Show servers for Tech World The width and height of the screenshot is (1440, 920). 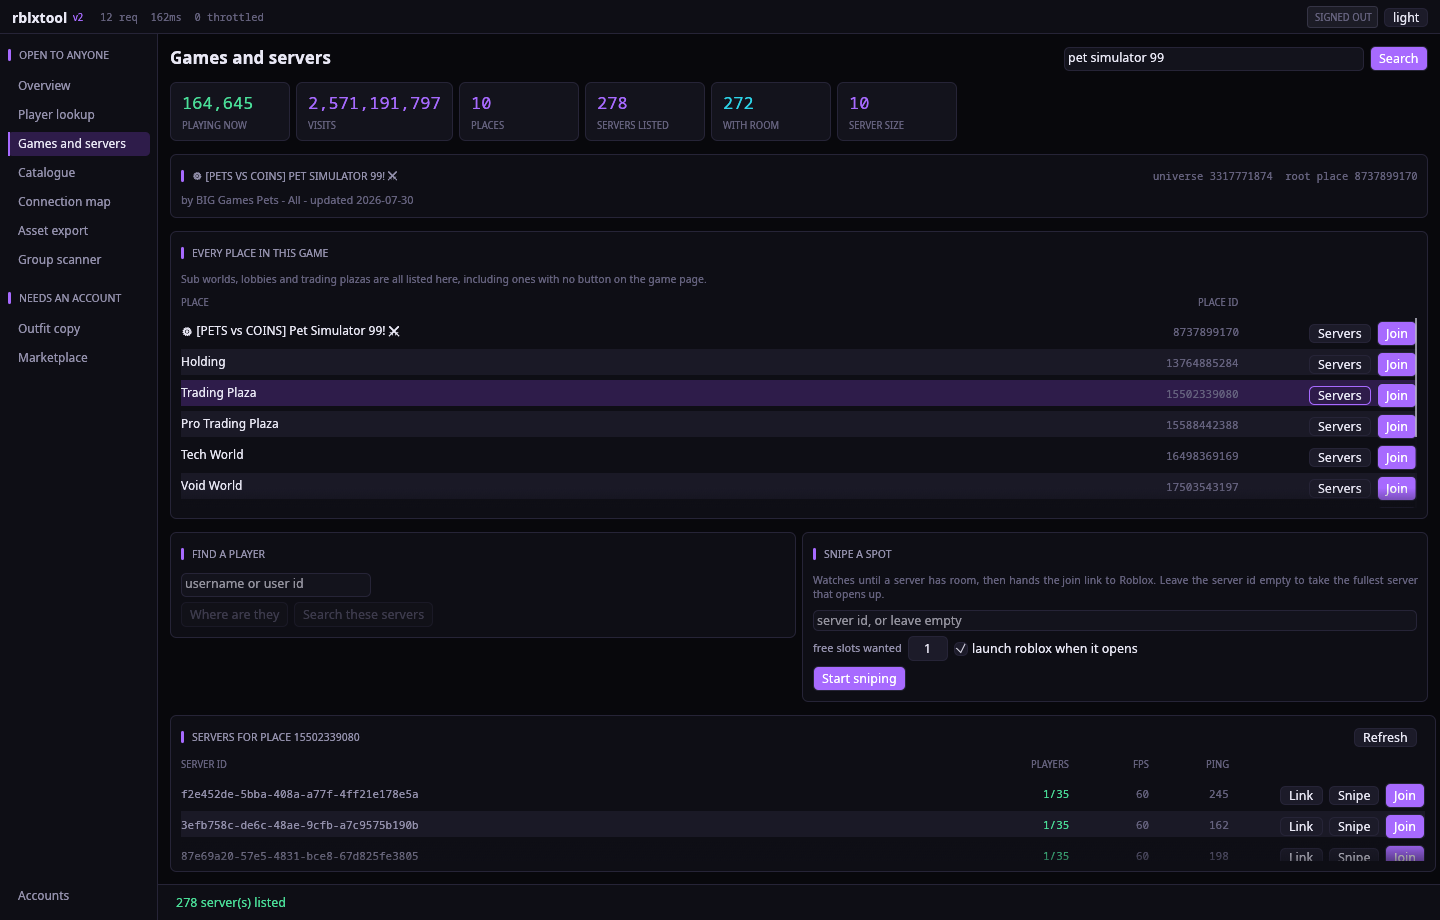click(1339, 458)
